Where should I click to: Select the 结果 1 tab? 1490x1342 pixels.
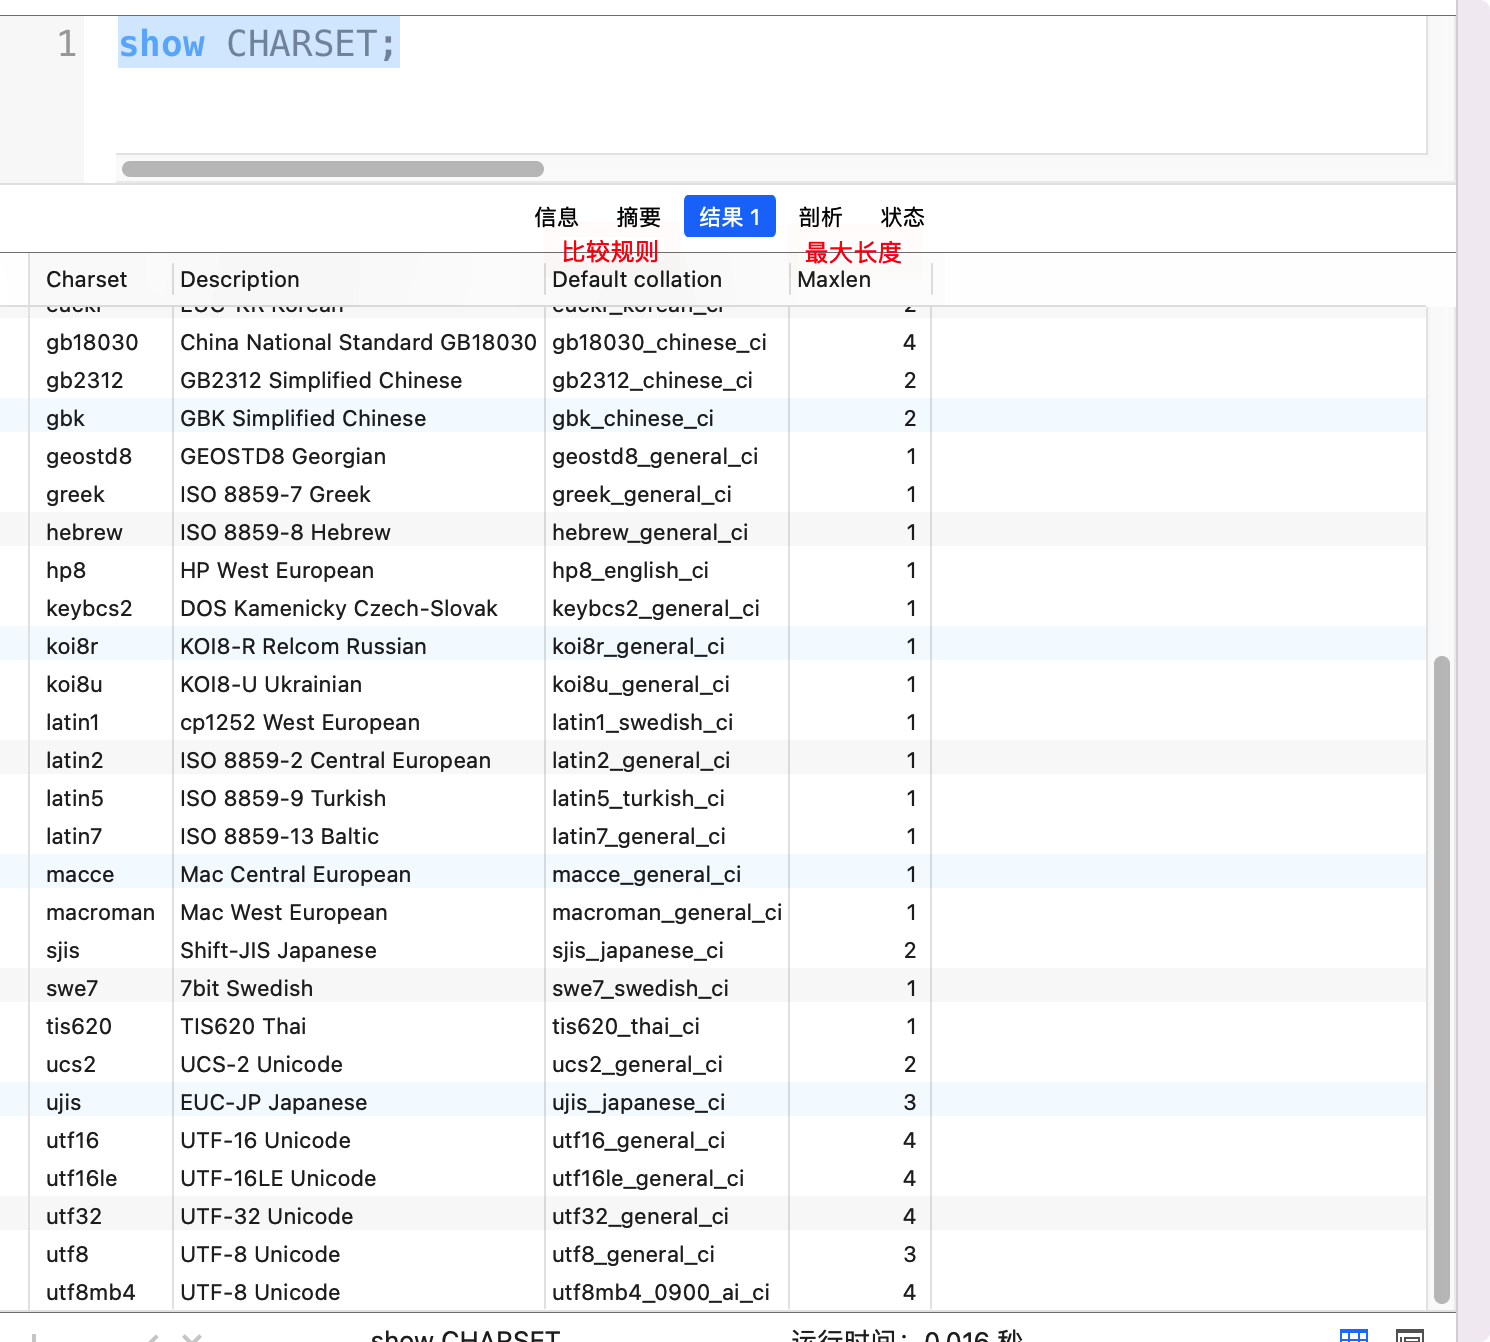730,217
